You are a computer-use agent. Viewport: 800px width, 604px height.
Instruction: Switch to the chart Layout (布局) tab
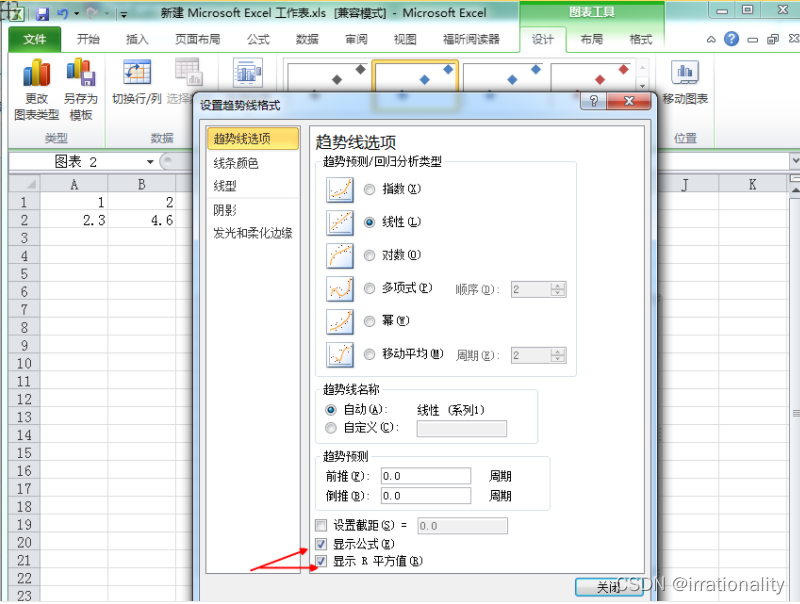coord(591,39)
